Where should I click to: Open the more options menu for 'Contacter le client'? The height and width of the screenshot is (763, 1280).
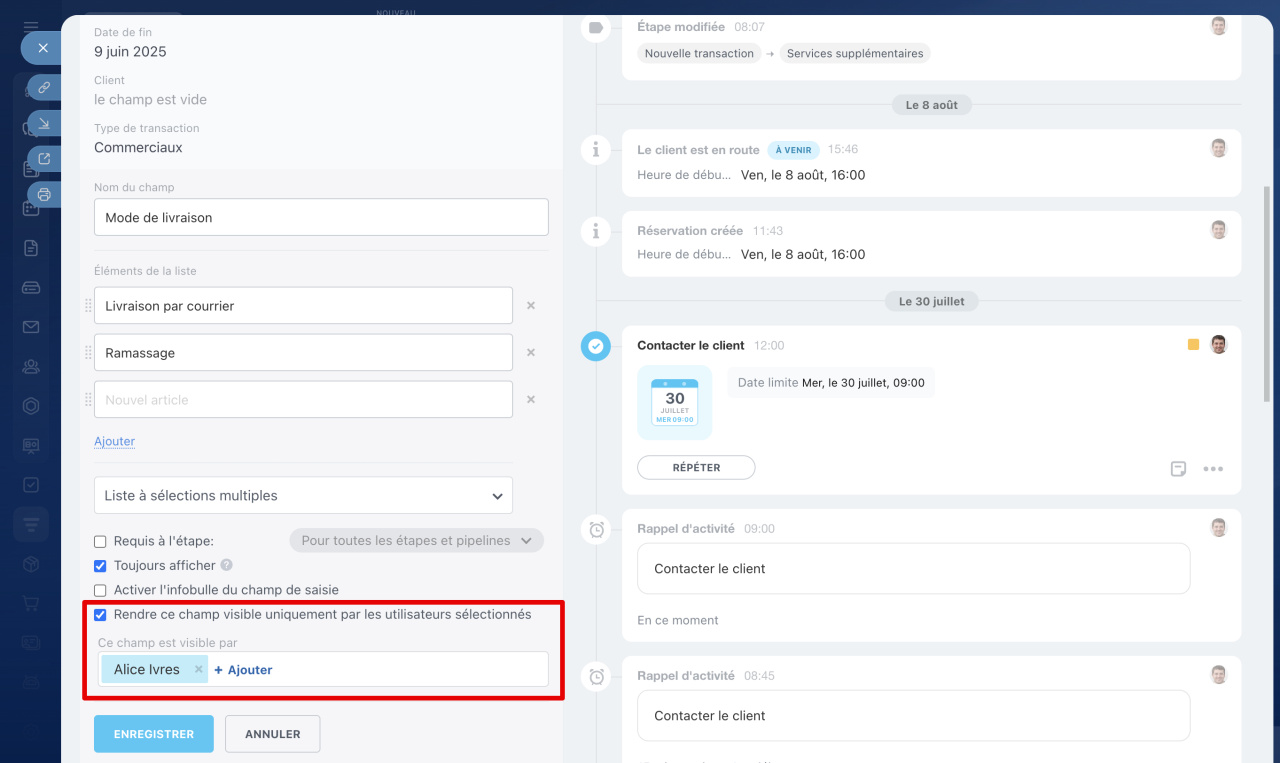coord(1213,469)
